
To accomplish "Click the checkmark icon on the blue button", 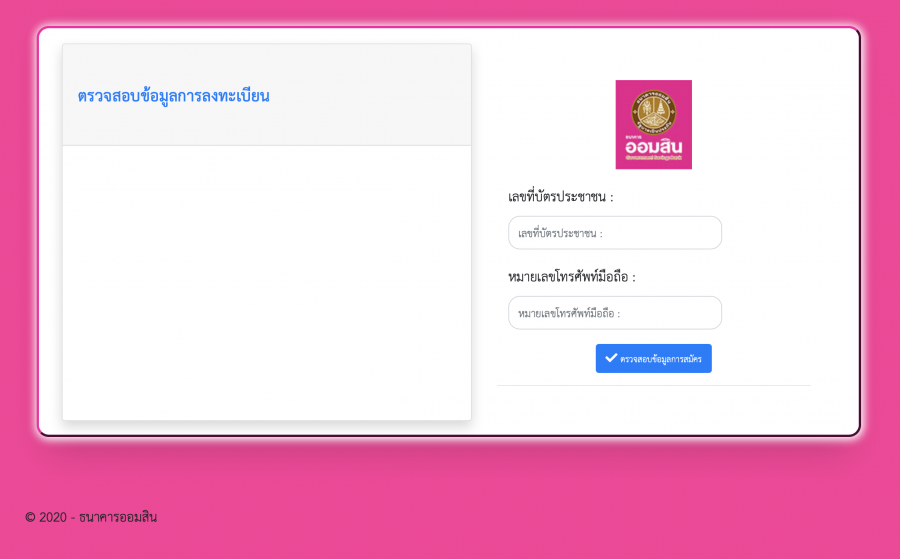I will pos(611,358).
